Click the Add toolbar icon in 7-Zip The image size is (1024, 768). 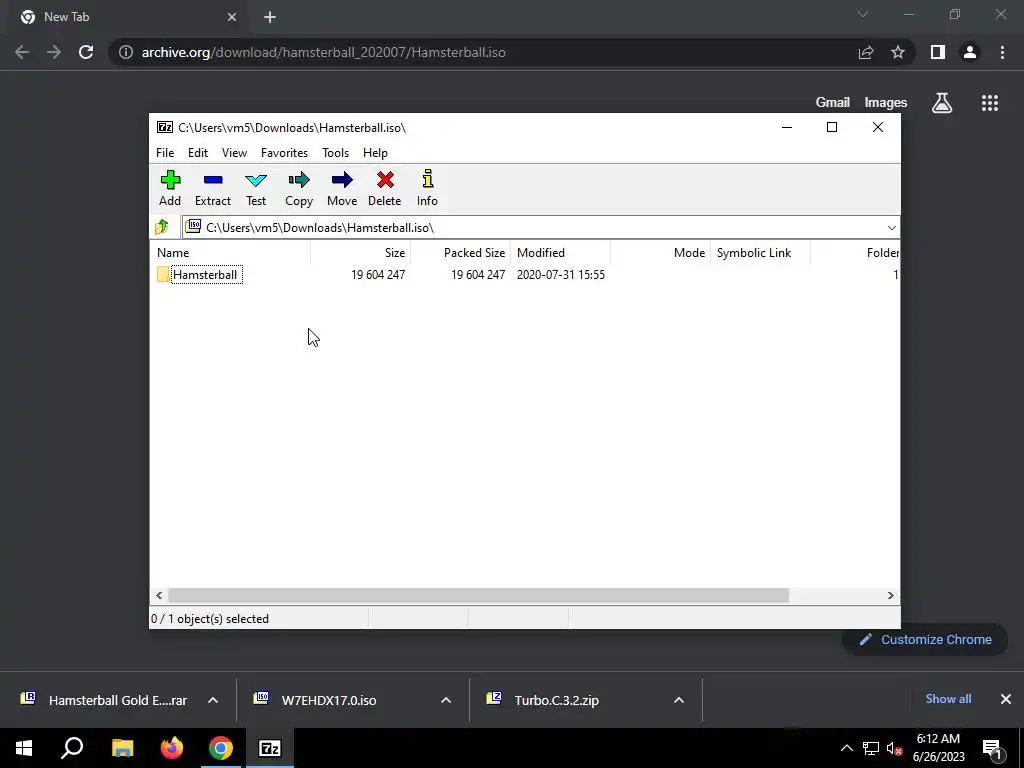tap(170, 189)
